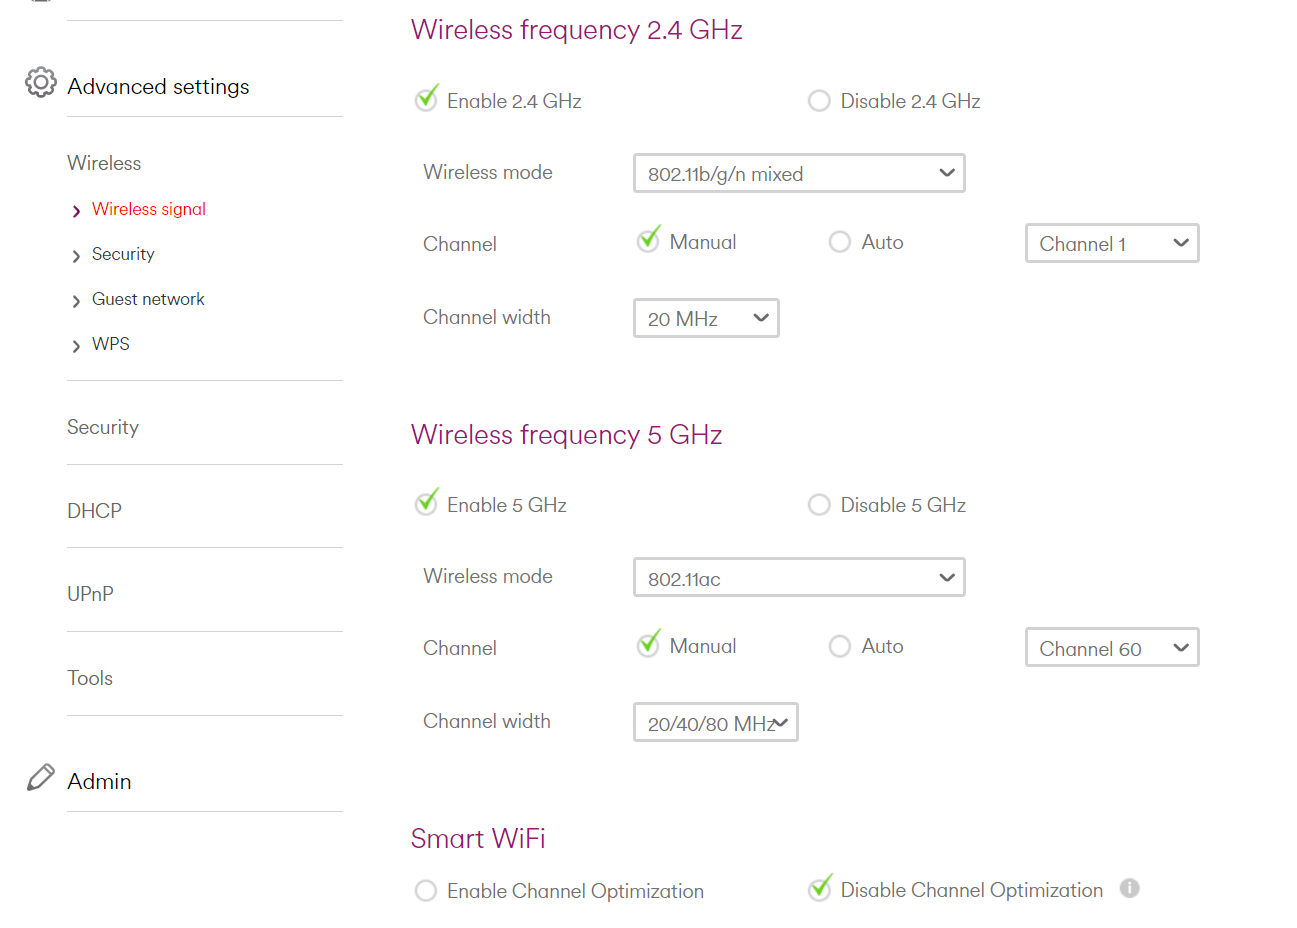The height and width of the screenshot is (928, 1297).
Task: Click the chevron next to Guest network
Action: click(77, 300)
